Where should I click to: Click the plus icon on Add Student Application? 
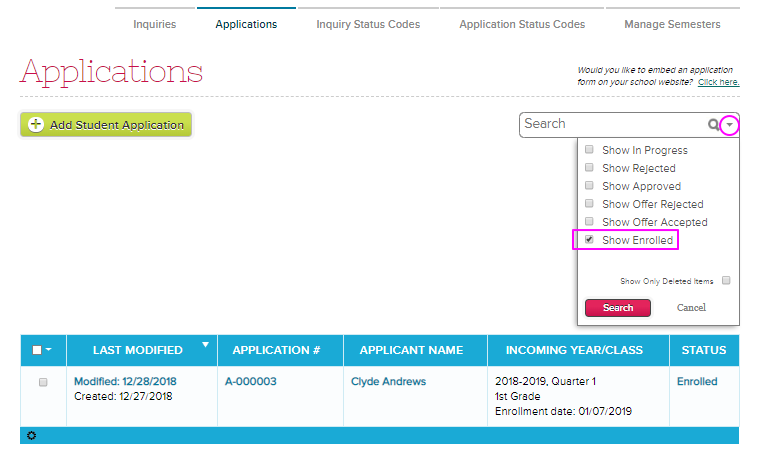click(36, 125)
